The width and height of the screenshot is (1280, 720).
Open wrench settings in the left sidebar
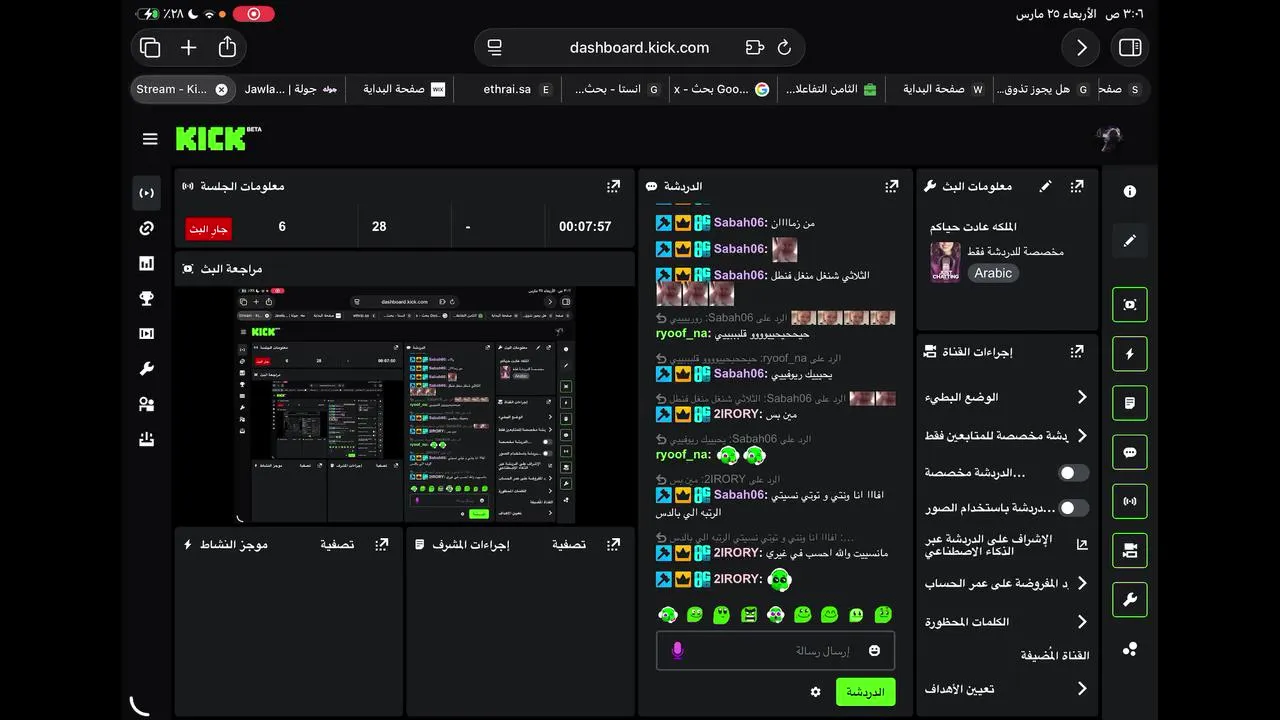click(x=147, y=369)
